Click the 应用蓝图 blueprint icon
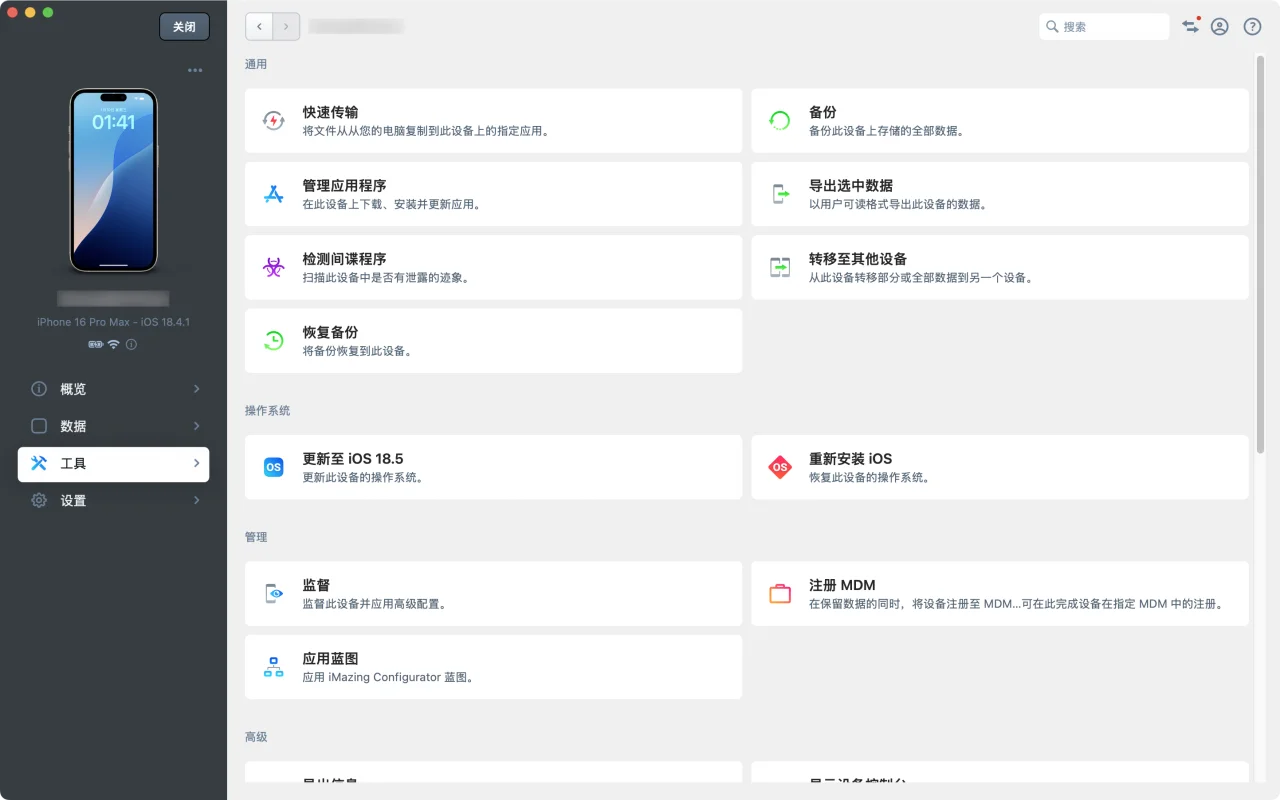This screenshot has width=1280, height=800. pyautogui.click(x=273, y=667)
